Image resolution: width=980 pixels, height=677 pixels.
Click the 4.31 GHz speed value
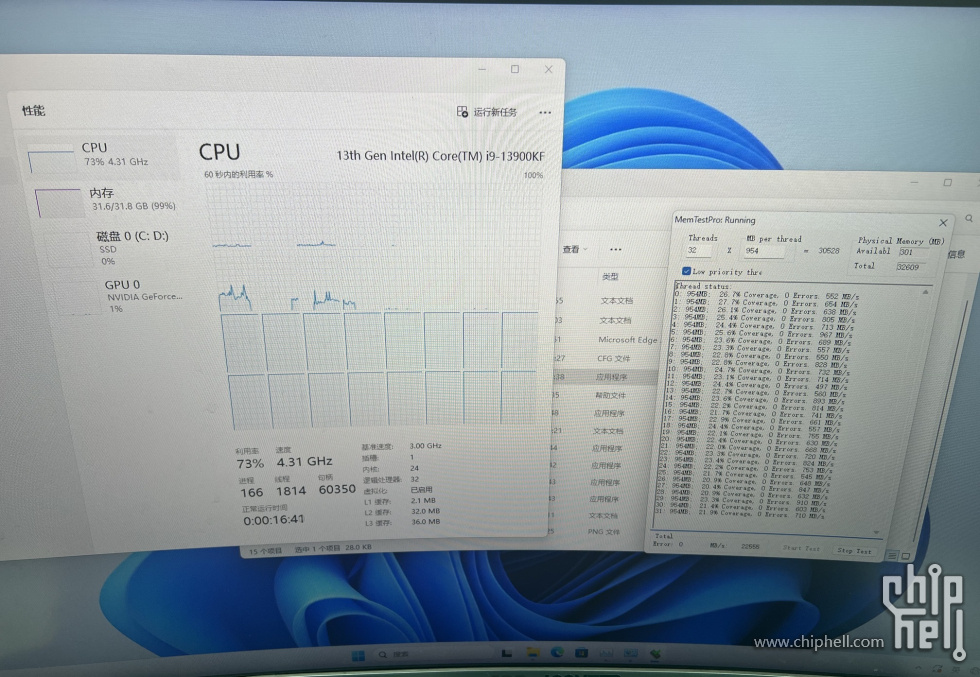304,461
